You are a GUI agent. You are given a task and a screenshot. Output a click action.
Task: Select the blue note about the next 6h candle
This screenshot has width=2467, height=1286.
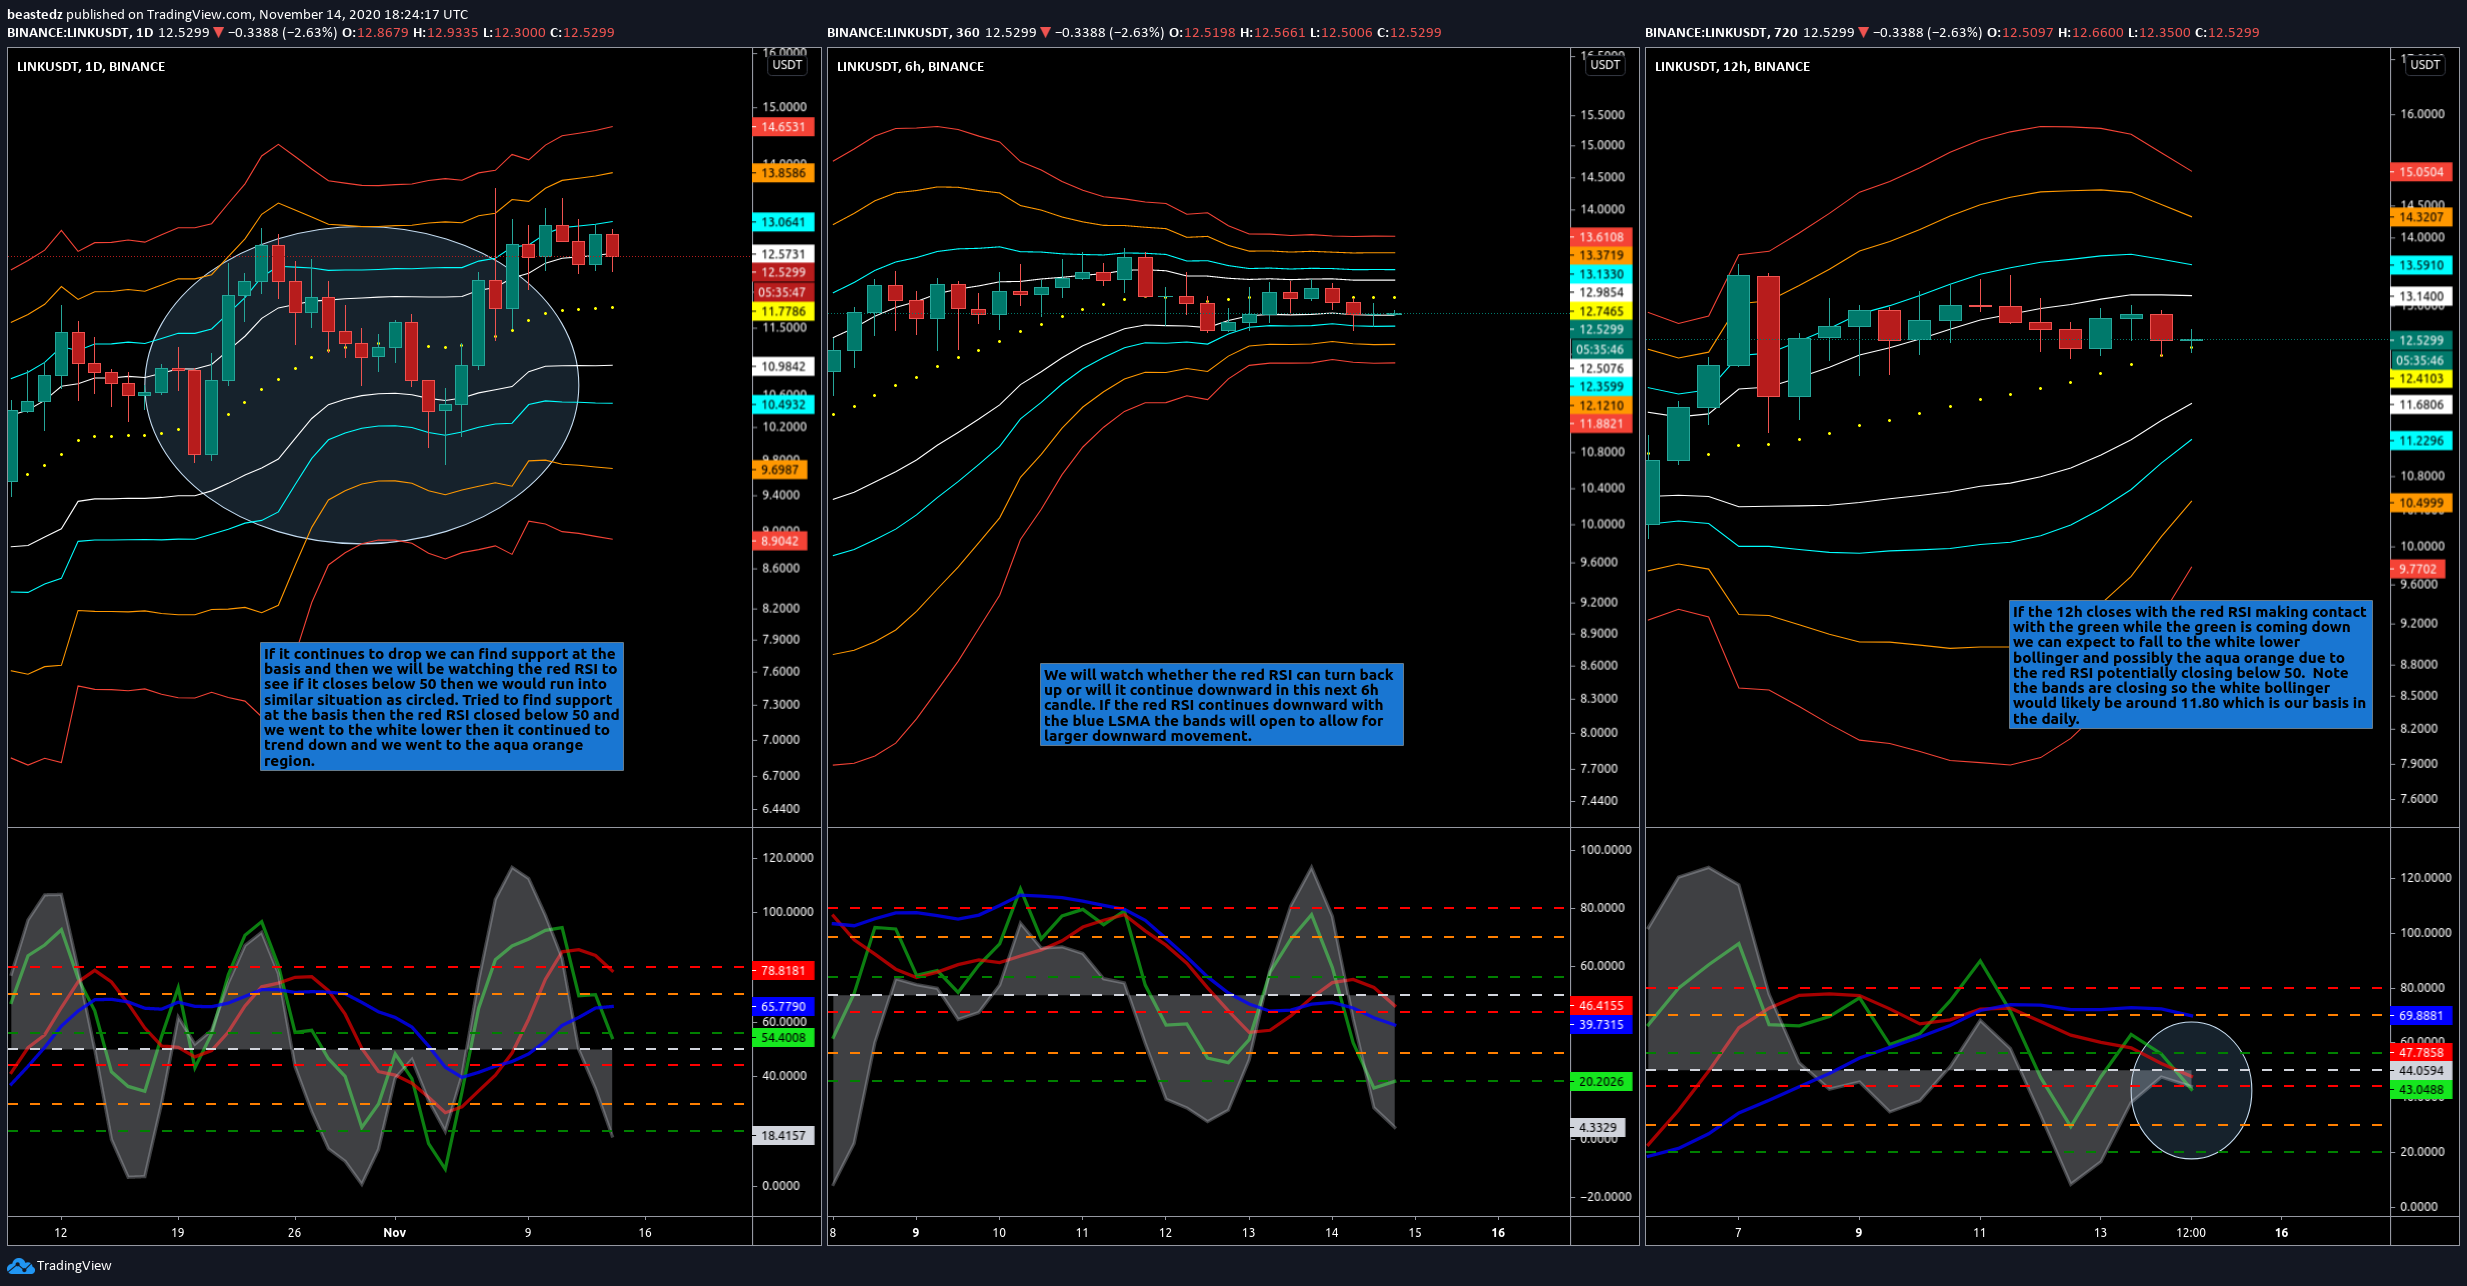coord(1221,705)
